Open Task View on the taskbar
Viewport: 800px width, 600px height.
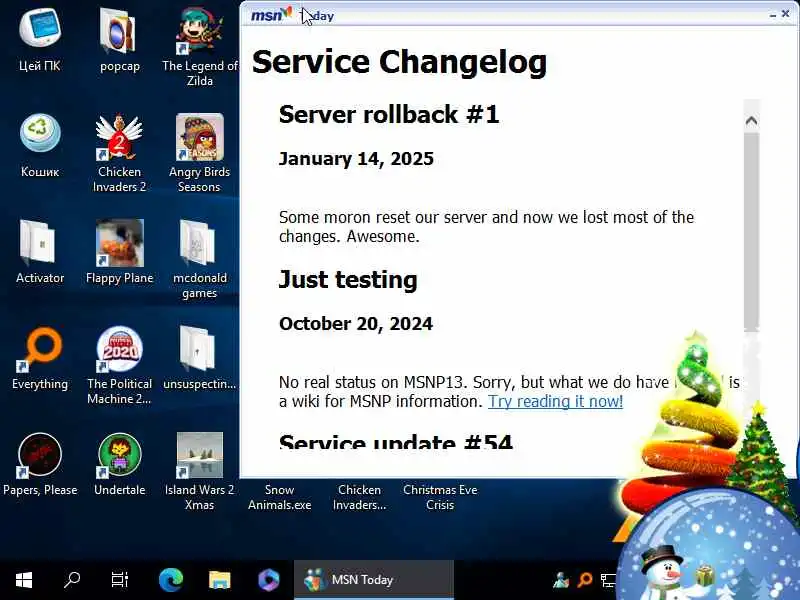click(x=120, y=580)
